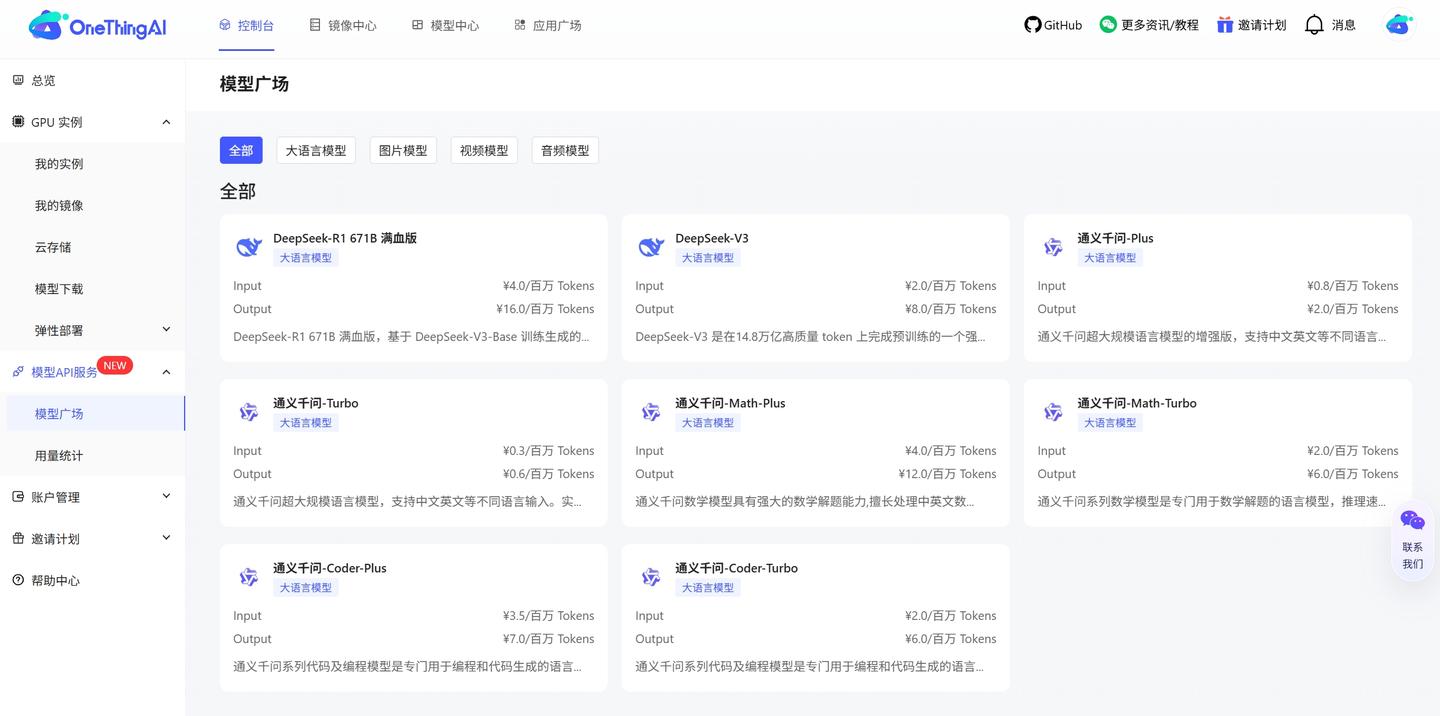Open the GitHub icon in the top bar

click(x=1052, y=24)
